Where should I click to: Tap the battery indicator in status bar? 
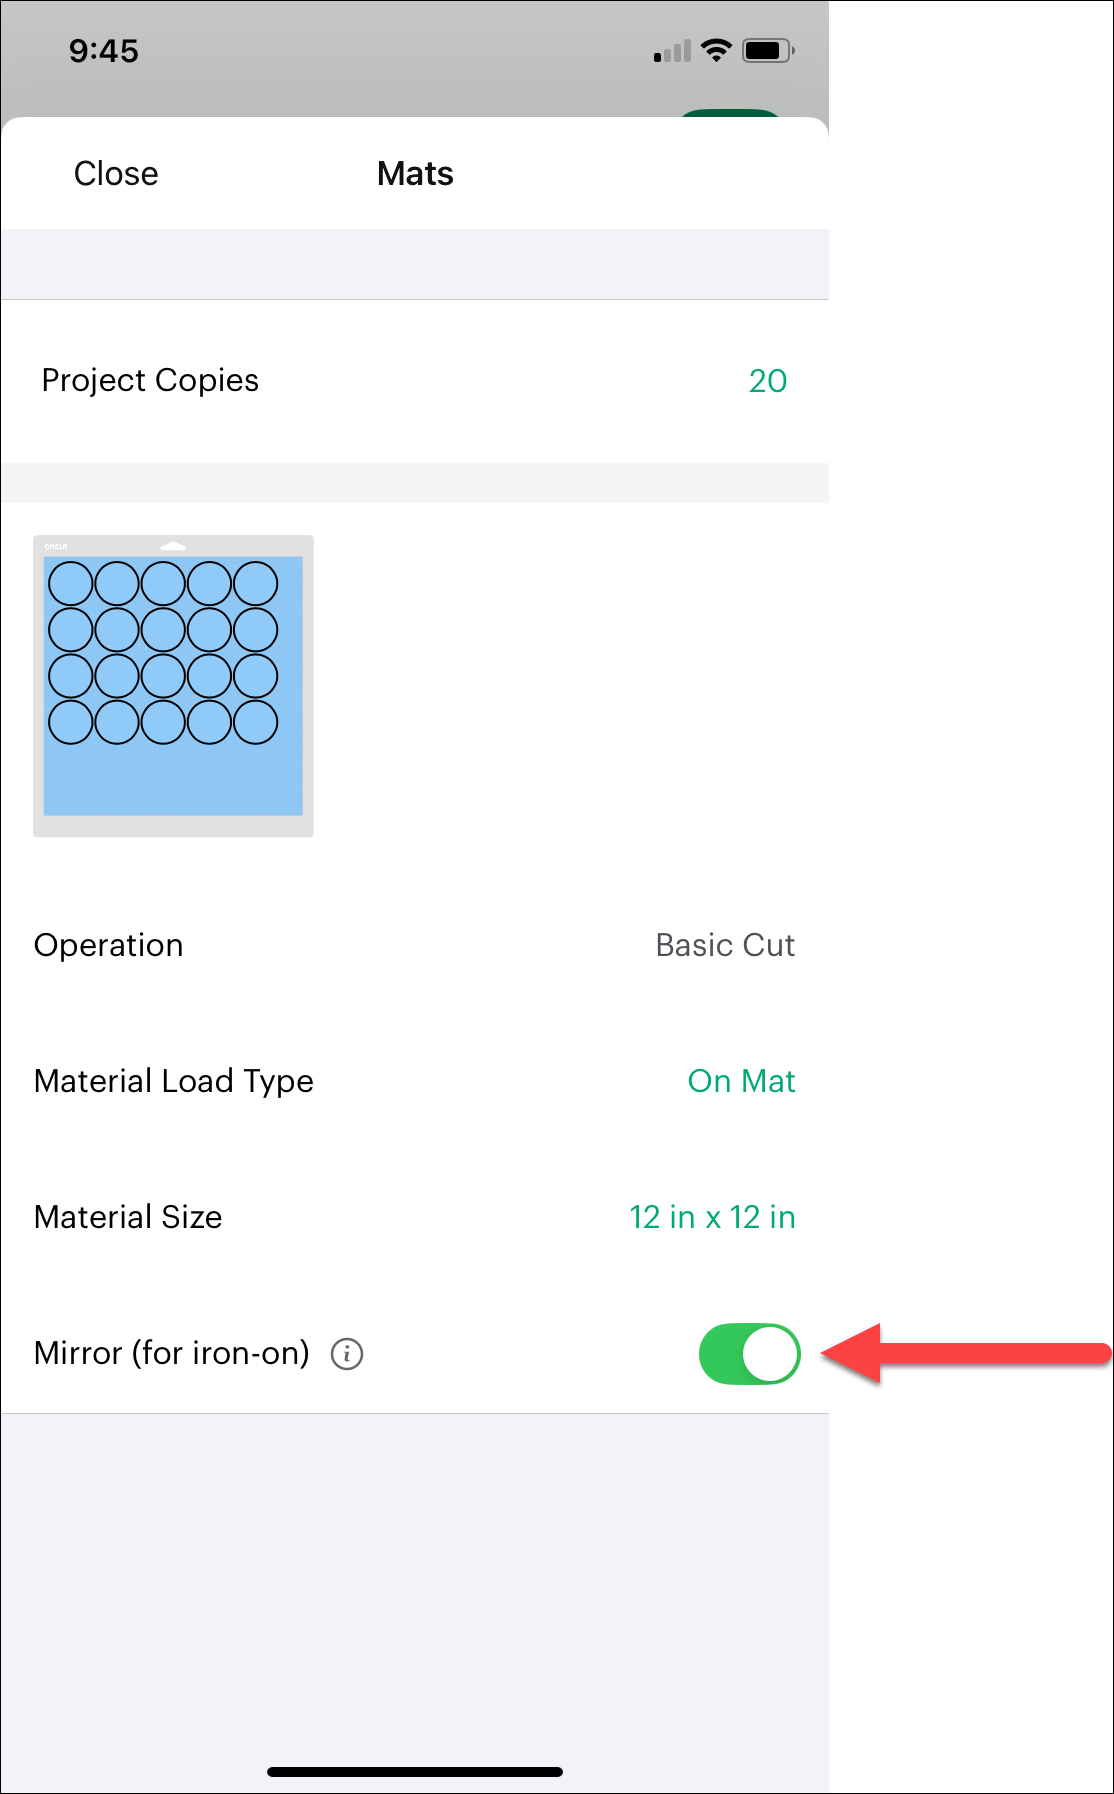pyautogui.click(x=766, y=48)
